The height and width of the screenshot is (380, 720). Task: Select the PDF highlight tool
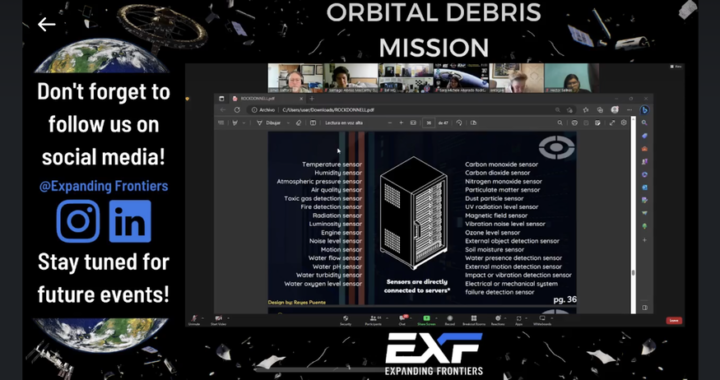pyautogui.click(x=235, y=123)
